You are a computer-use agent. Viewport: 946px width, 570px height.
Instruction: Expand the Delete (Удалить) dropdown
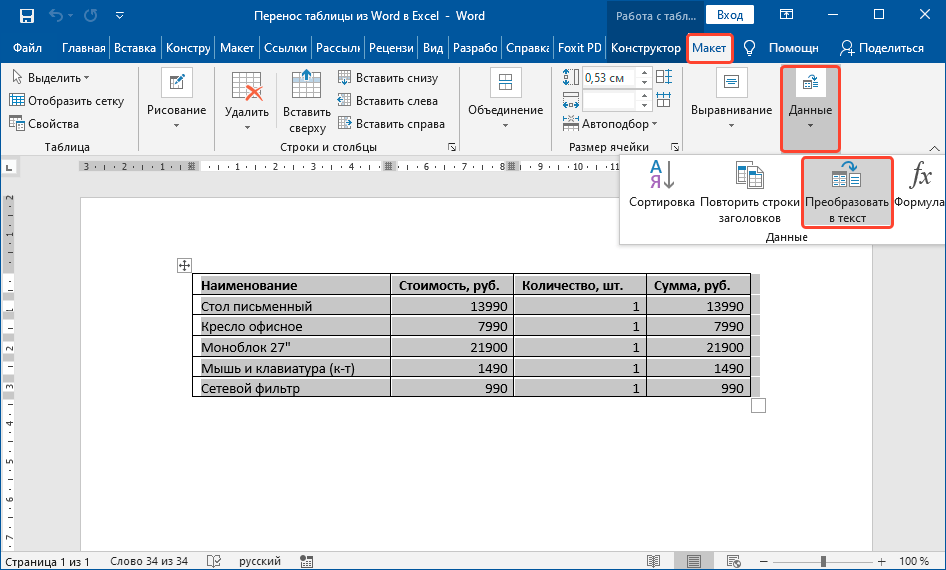coord(246,124)
